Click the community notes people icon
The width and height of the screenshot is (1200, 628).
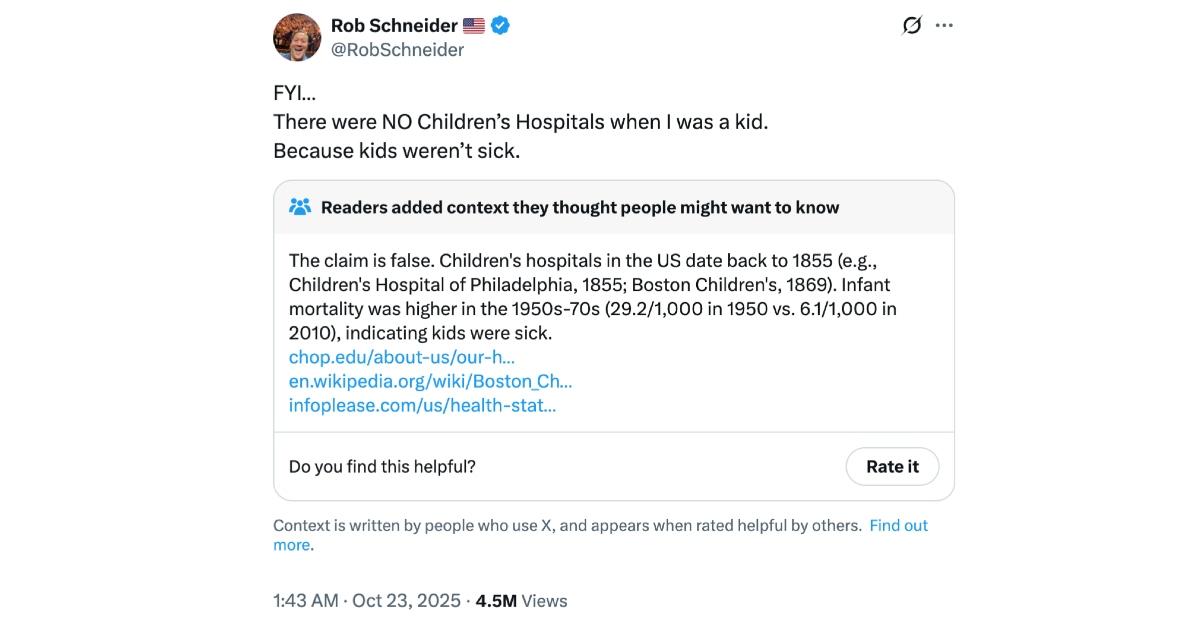[x=300, y=207]
